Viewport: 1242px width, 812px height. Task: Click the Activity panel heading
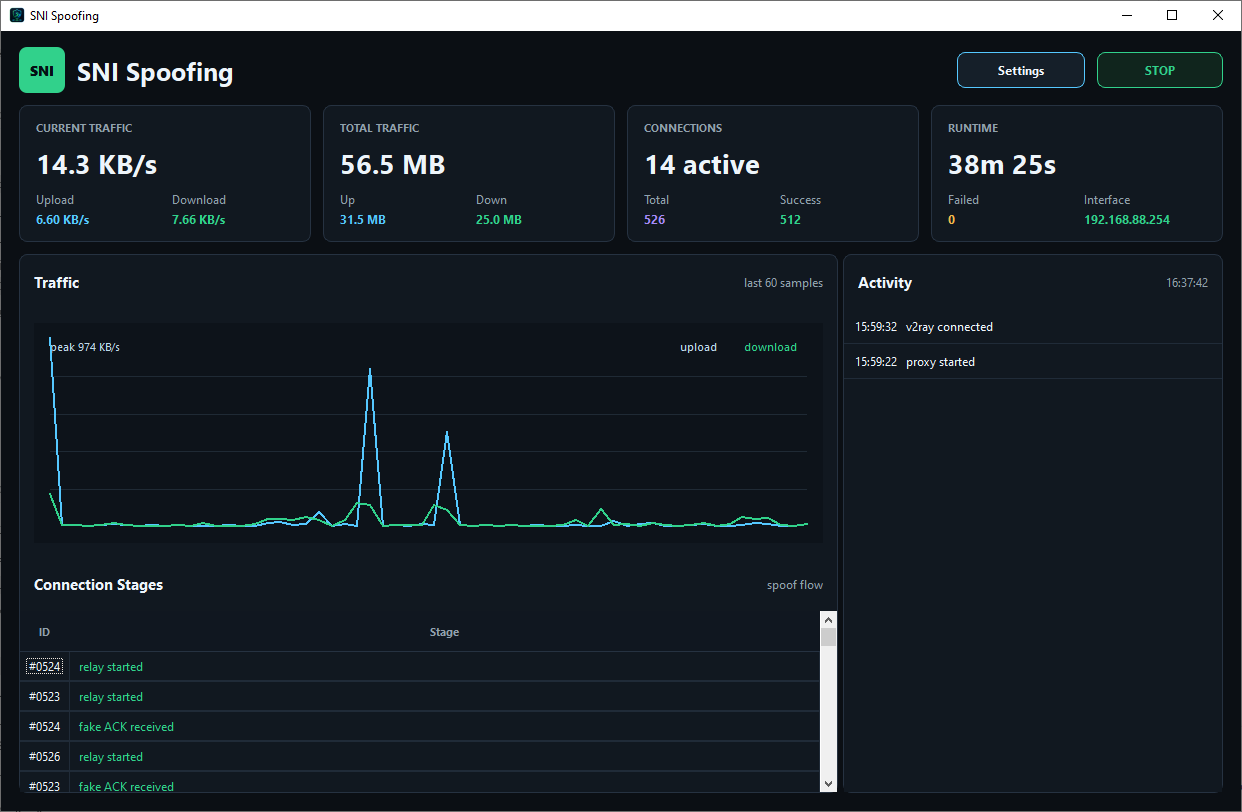[x=885, y=283]
